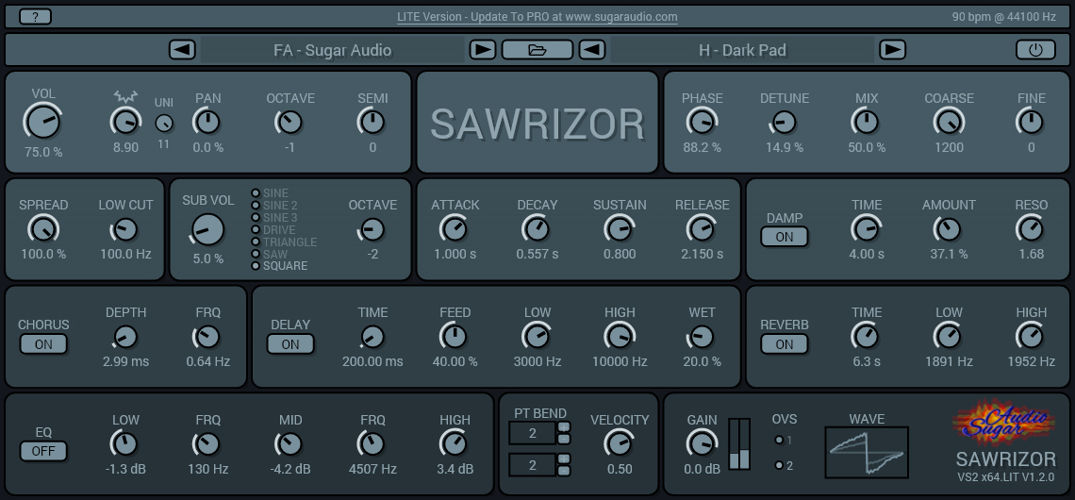Click the GAIN knob

pyautogui.click(x=702, y=444)
